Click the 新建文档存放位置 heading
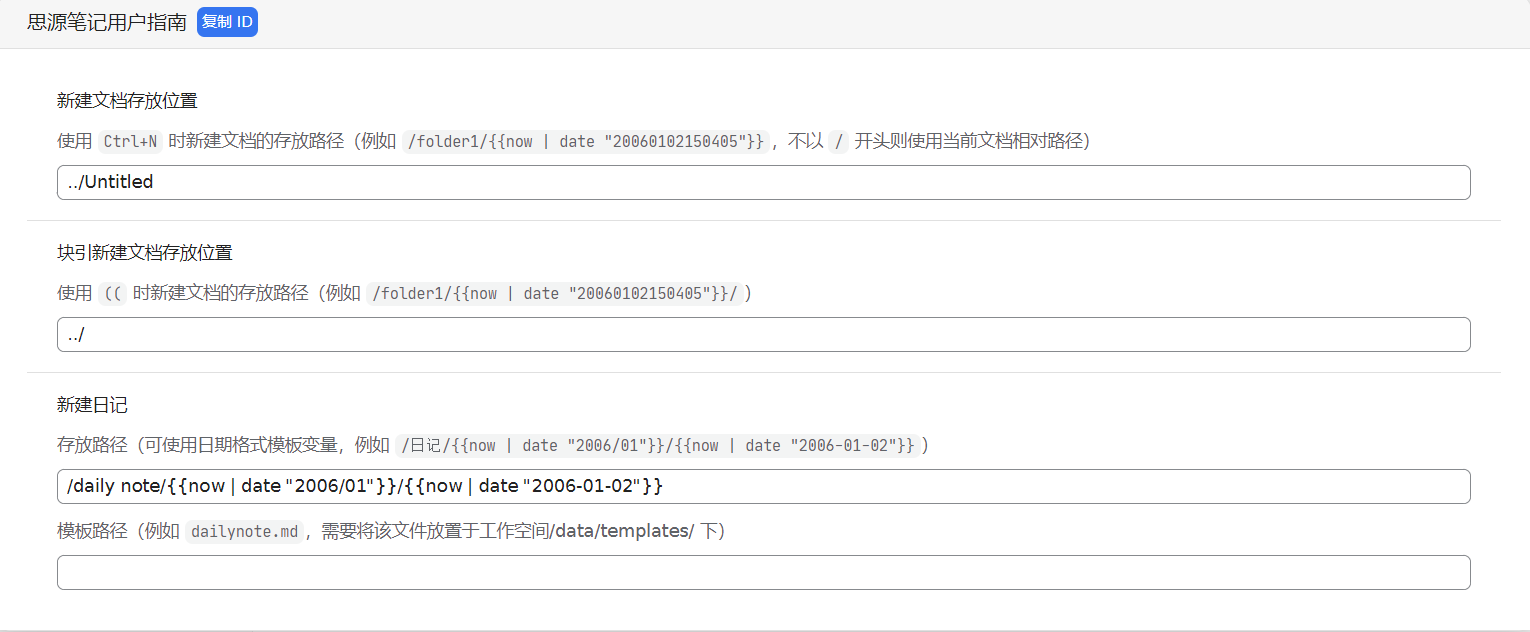The height and width of the screenshot is (632, 1530). 127,100
